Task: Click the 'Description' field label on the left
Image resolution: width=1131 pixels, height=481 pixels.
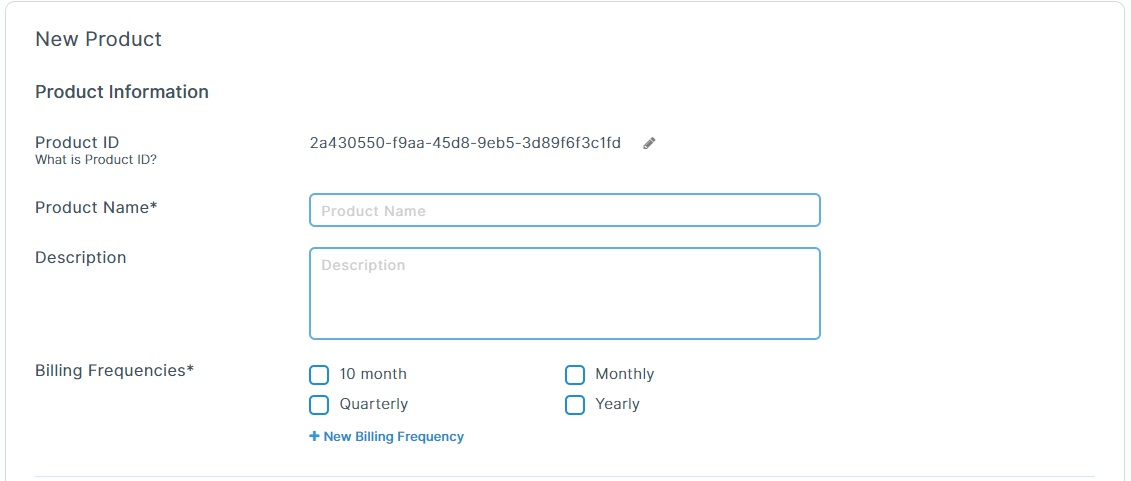Action: point(81,258)
